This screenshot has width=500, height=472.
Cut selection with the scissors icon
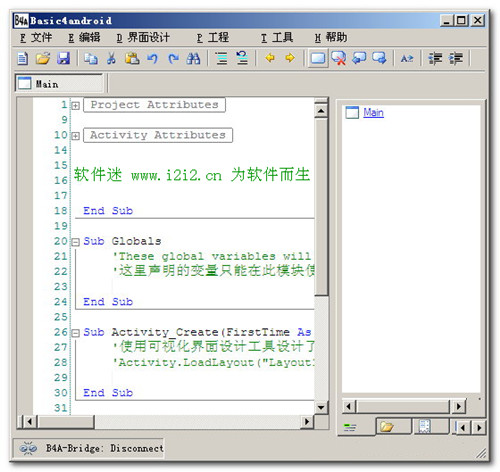click(111, 59)
